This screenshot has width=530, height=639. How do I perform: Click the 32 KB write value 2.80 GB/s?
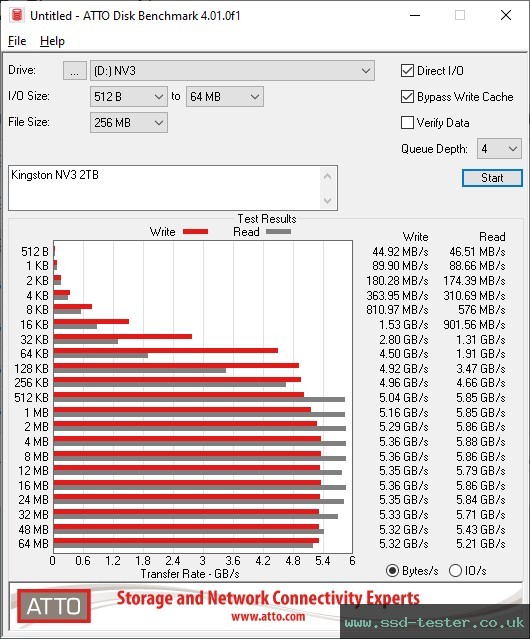click(x=404, y=339)
